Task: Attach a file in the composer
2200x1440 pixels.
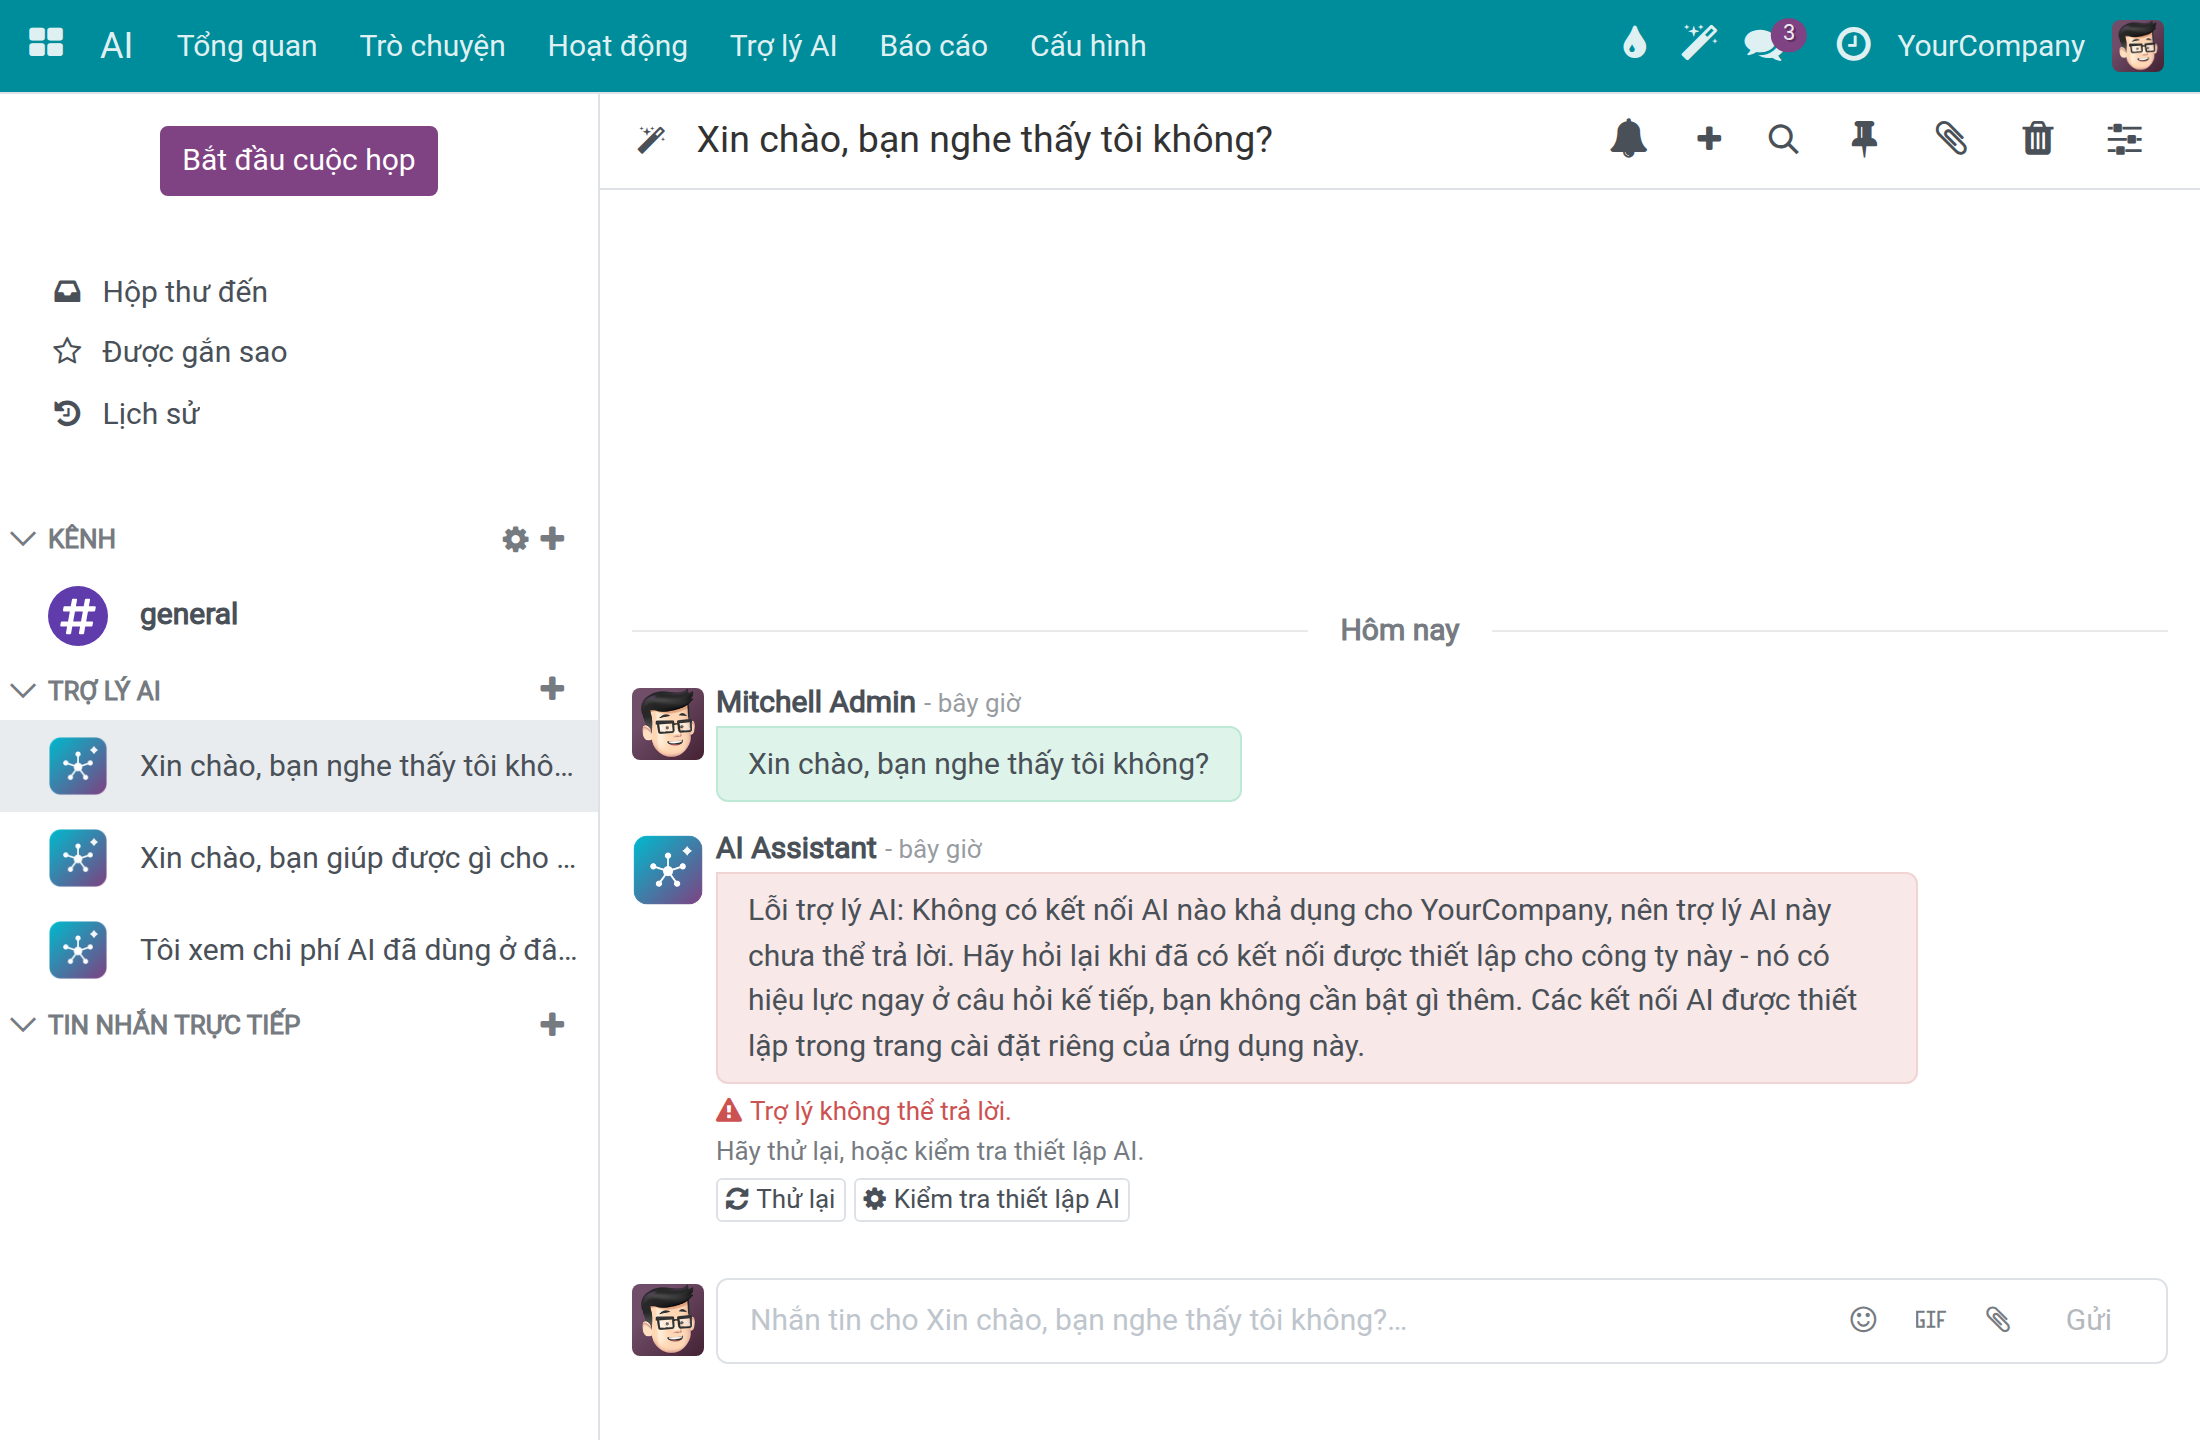Action: click(x=1998, y=1320)
